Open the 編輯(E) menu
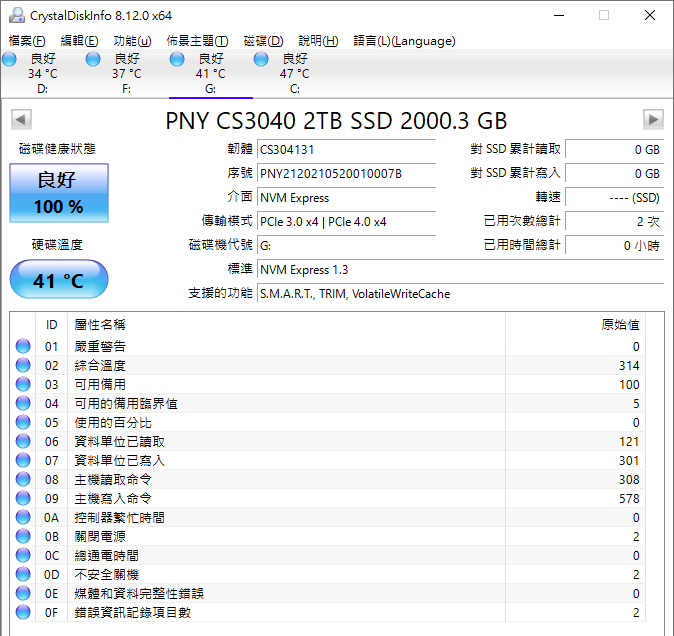The width and height of the screenshot is (674, 636). pyautogui.click(x=80, y=41)
